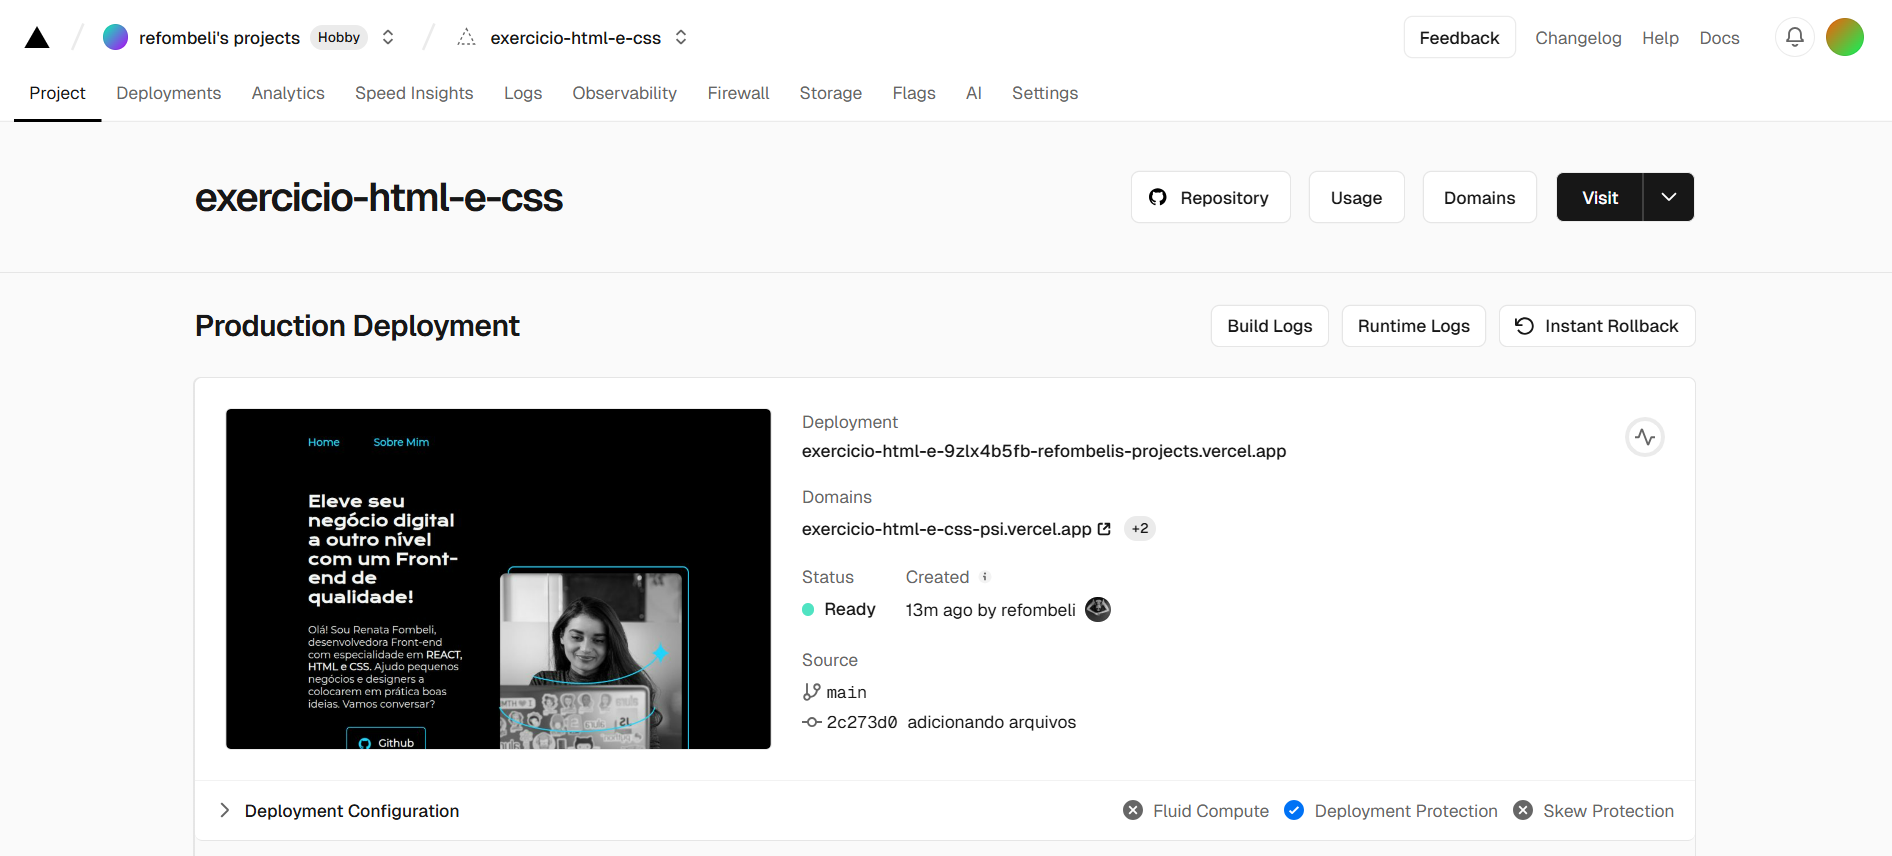Click the Fluid Compute disabled X icon
The height and width of the screenshot is (856, 1892).
(x=1133, y=810)
